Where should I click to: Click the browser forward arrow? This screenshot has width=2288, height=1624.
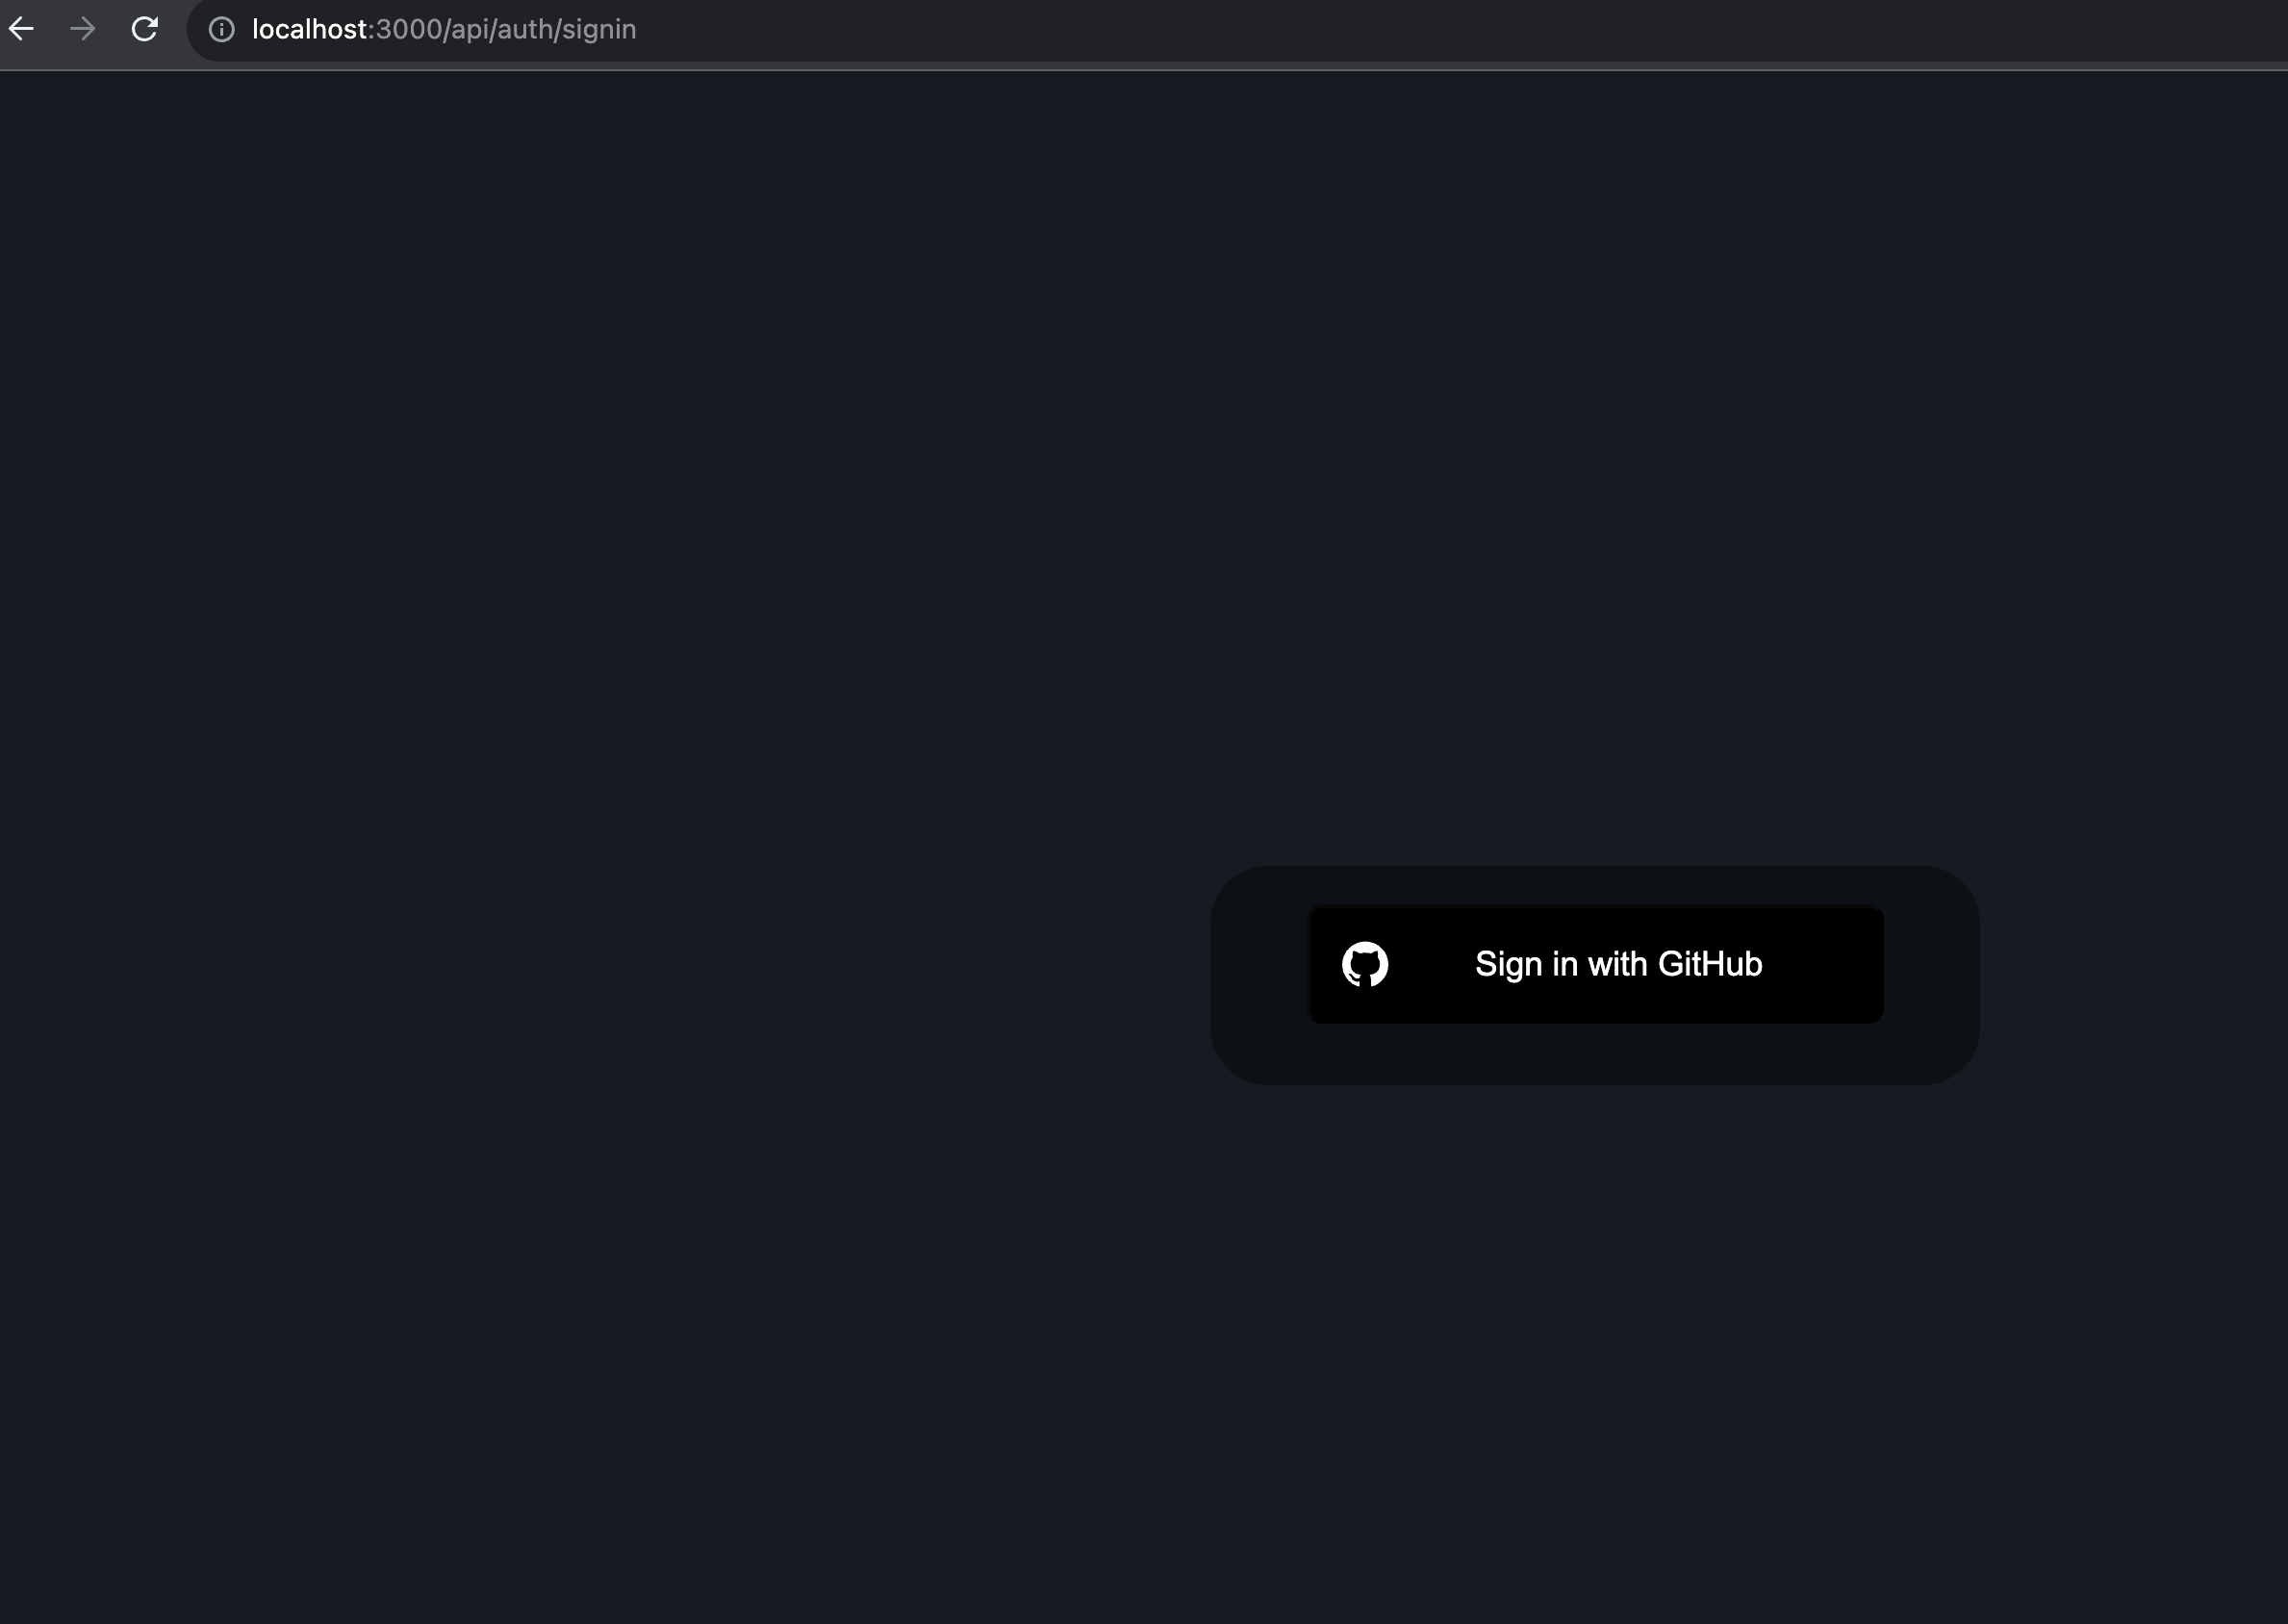[83, 29]
